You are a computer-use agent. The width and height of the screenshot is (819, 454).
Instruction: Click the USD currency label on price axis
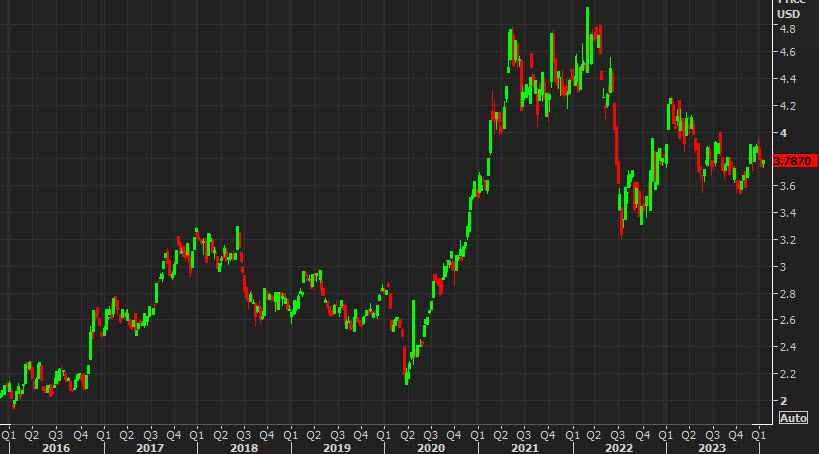[789, 13]
